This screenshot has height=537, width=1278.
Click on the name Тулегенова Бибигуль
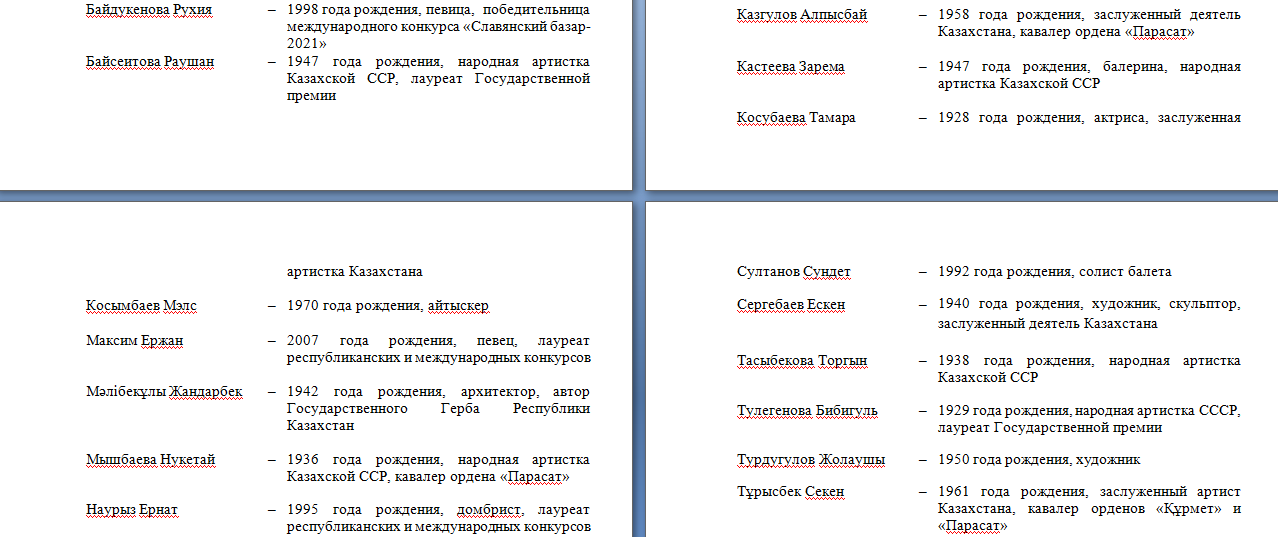click(x=807, y=411)
